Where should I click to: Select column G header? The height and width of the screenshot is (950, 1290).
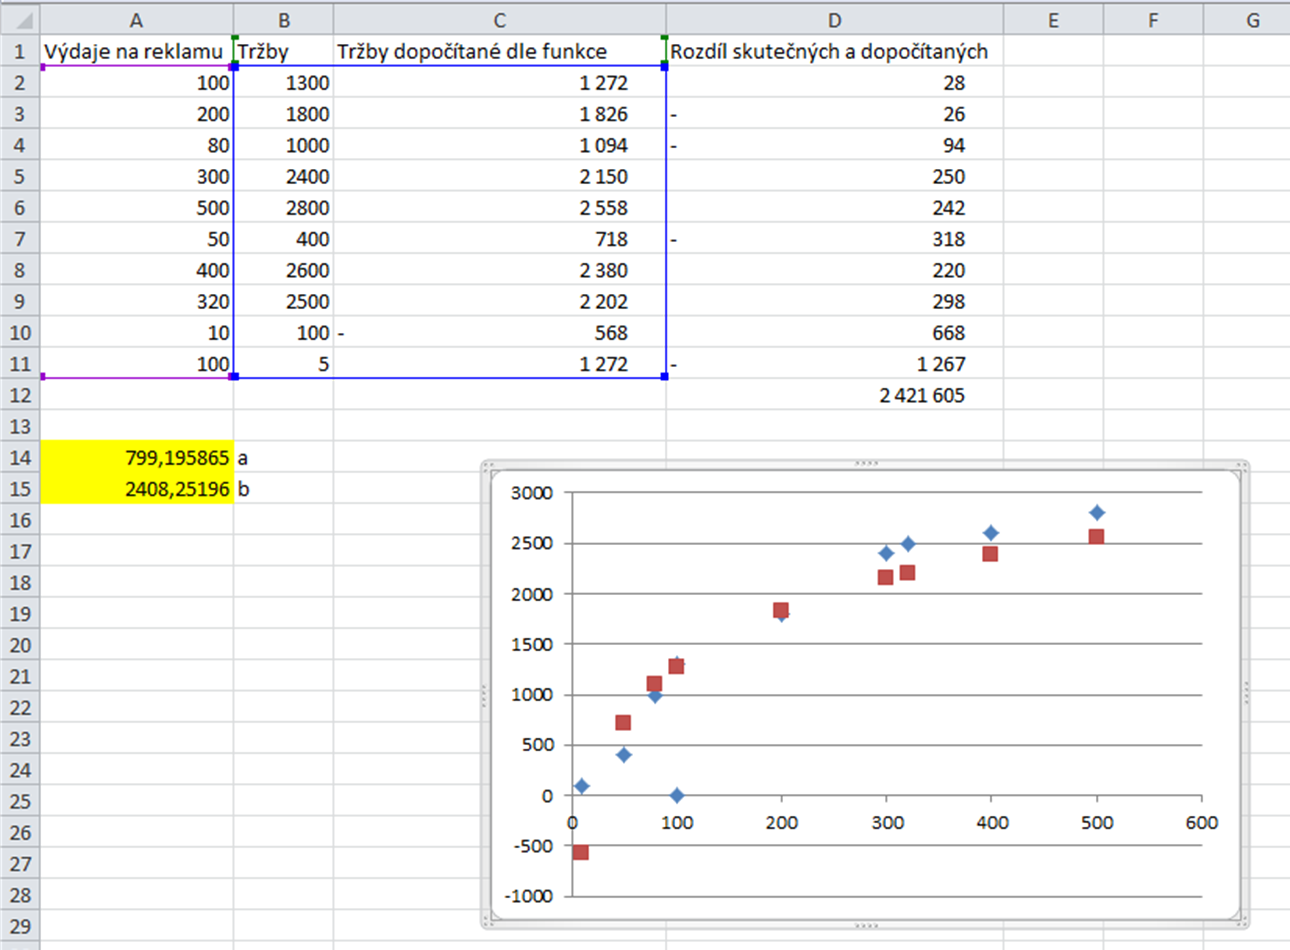point(1247,20)
